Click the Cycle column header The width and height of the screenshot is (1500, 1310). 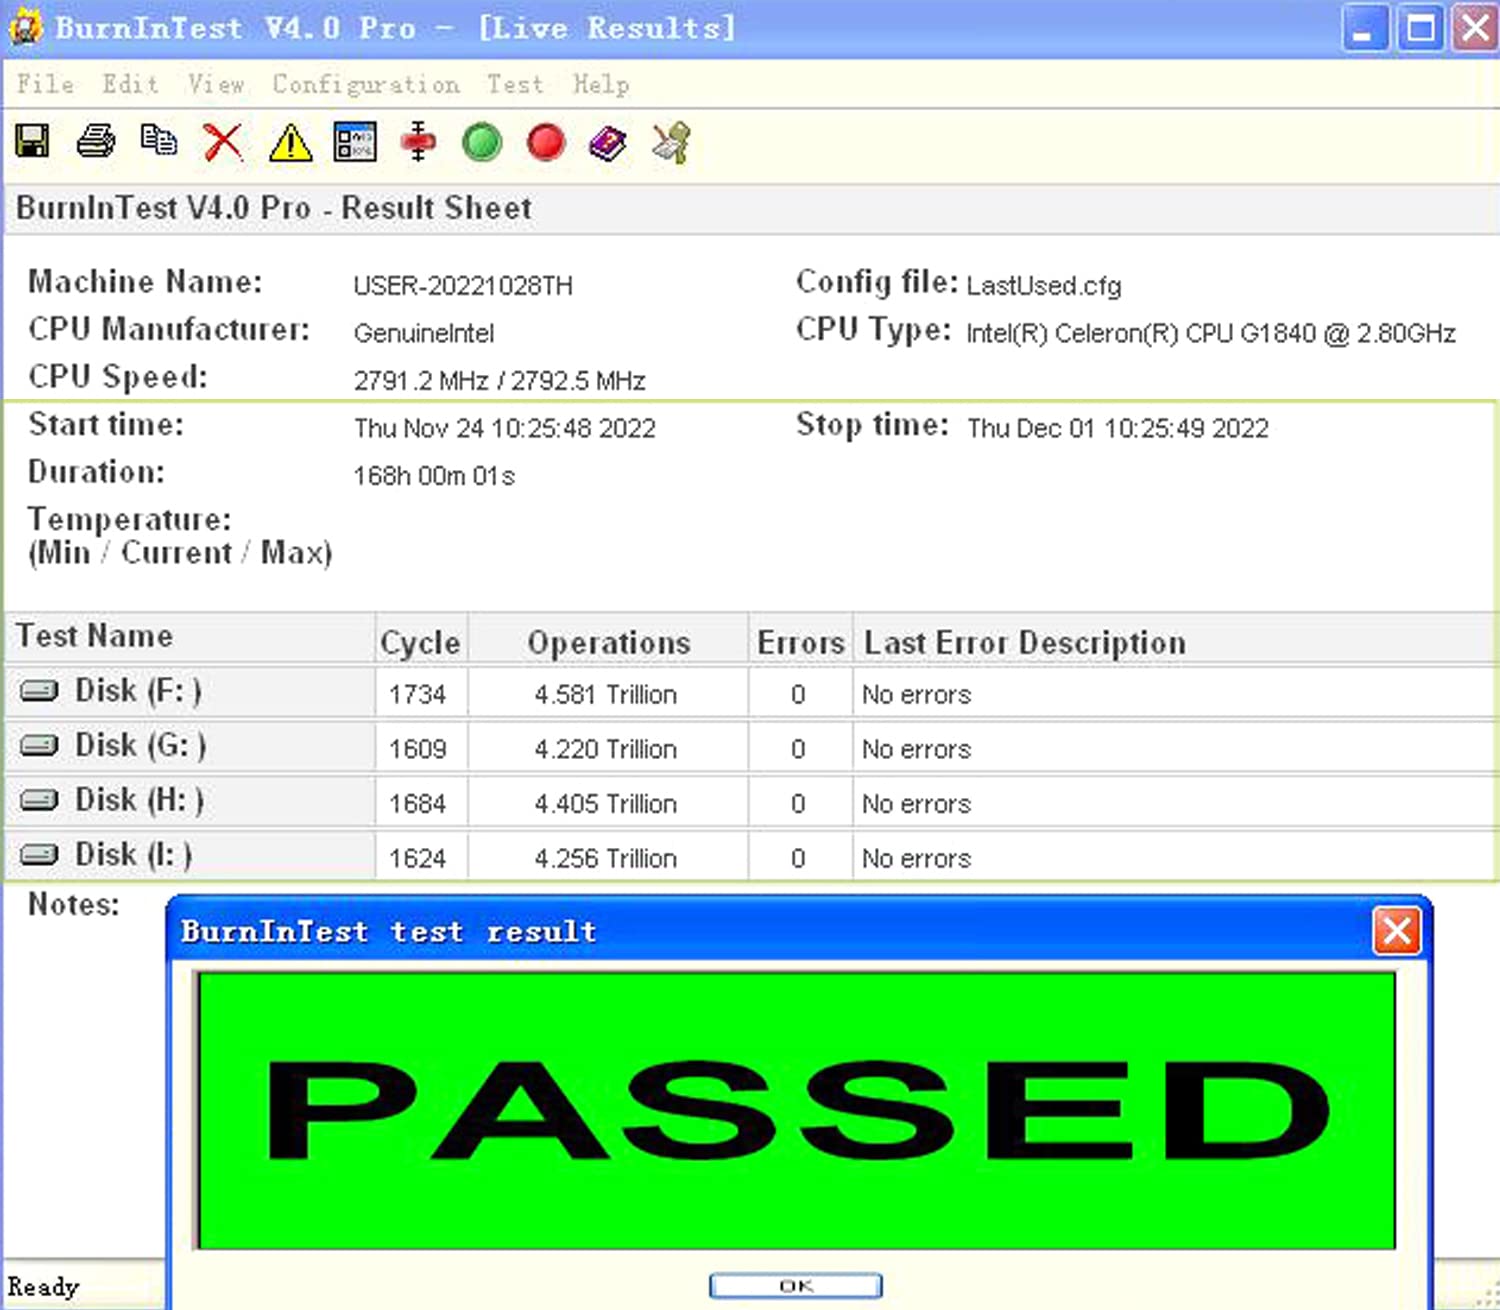421,641
